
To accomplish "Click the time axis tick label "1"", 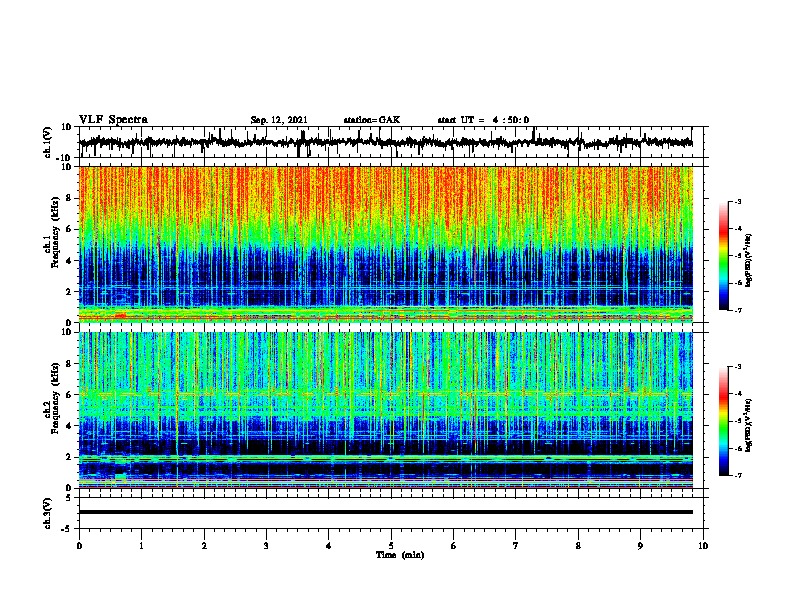I will tap(141, 546).
